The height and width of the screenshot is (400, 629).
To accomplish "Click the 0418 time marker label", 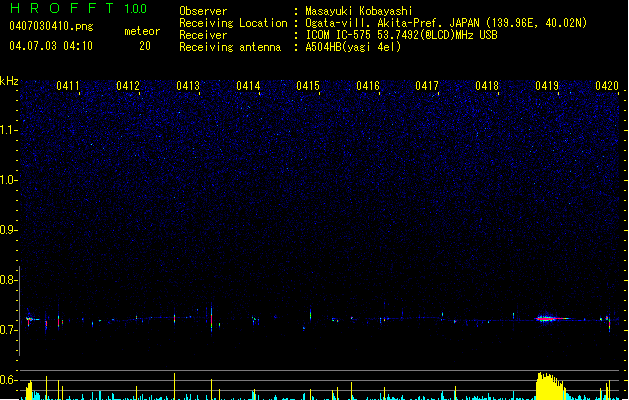I will (x=487, y=86).
